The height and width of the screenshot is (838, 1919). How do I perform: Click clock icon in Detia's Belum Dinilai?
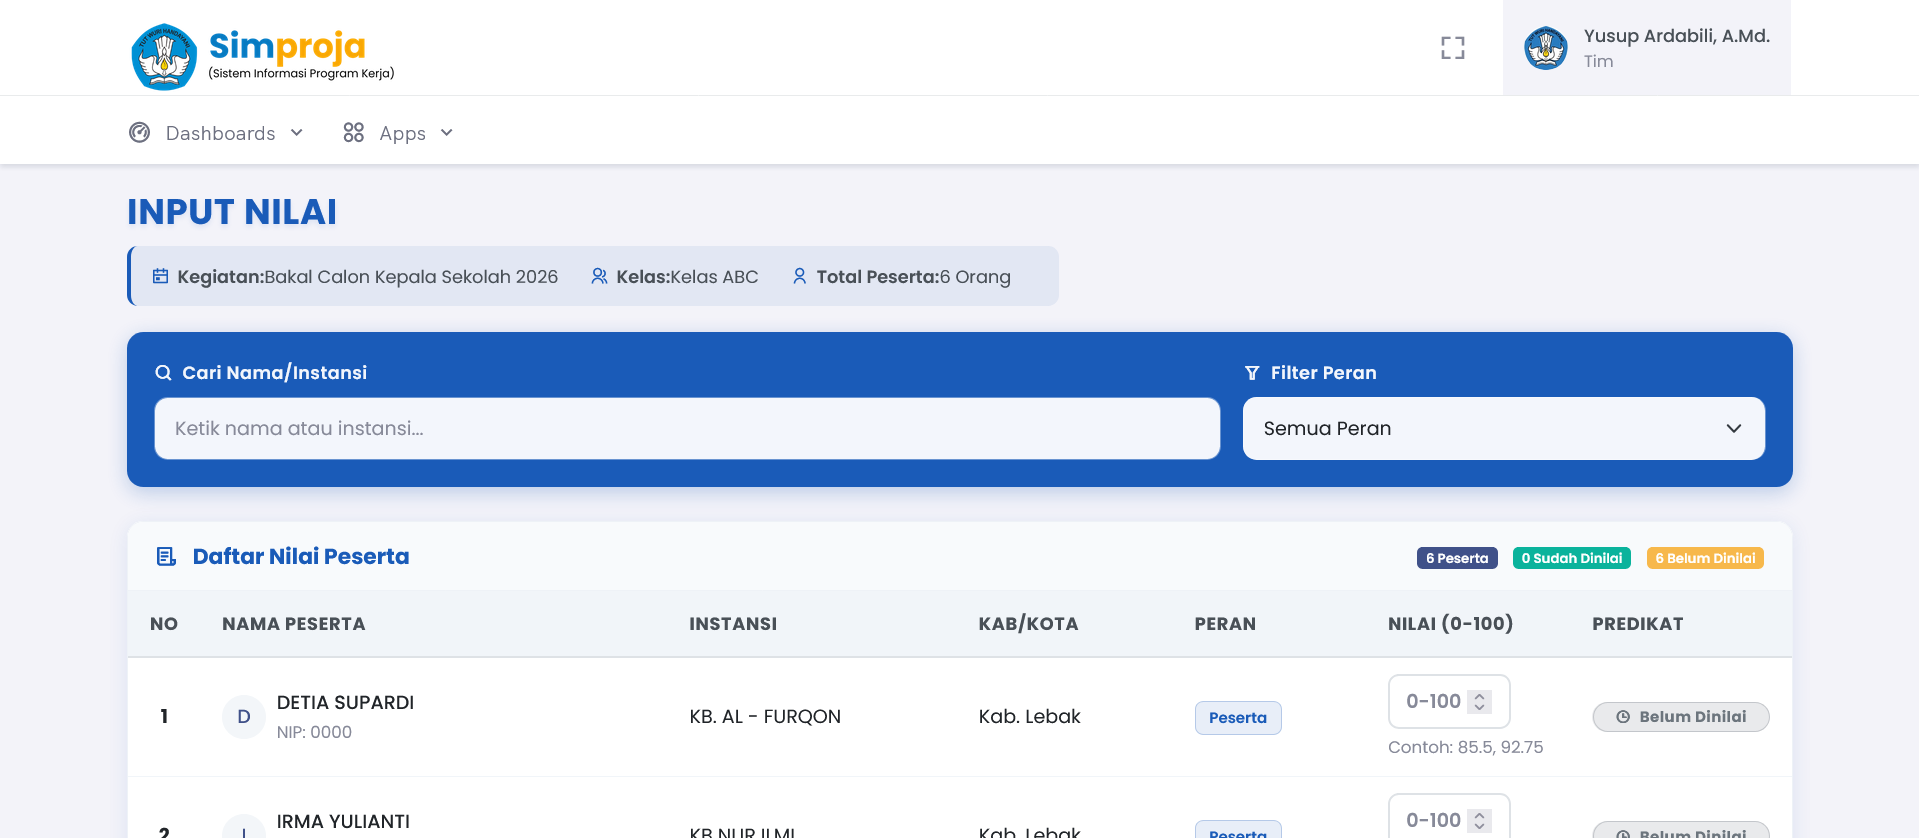(1623, 717)
